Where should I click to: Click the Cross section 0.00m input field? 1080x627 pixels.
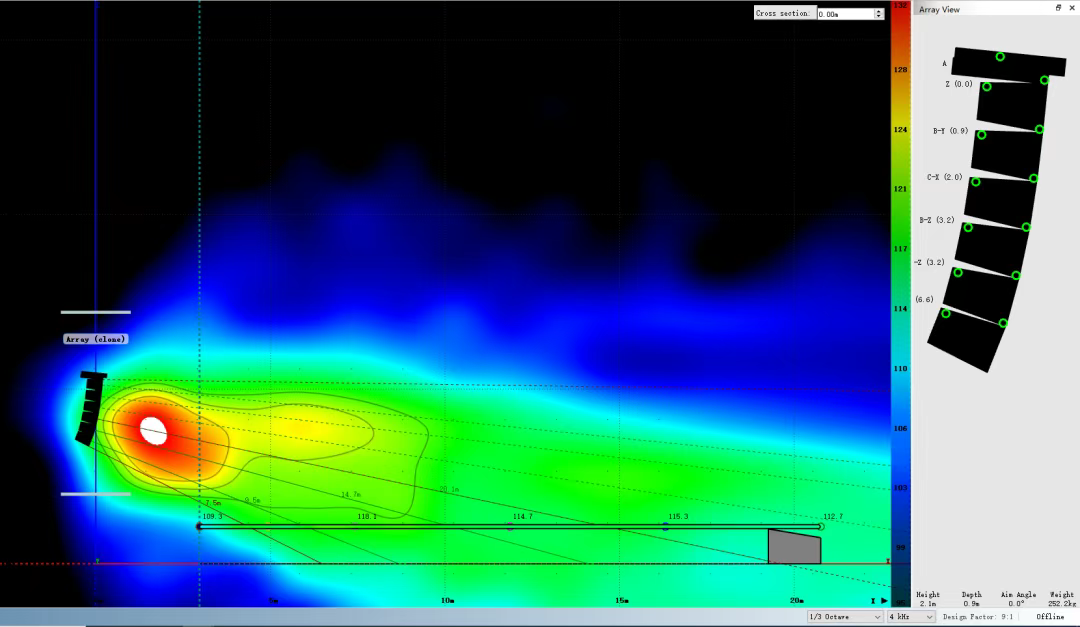pos(844,13)
